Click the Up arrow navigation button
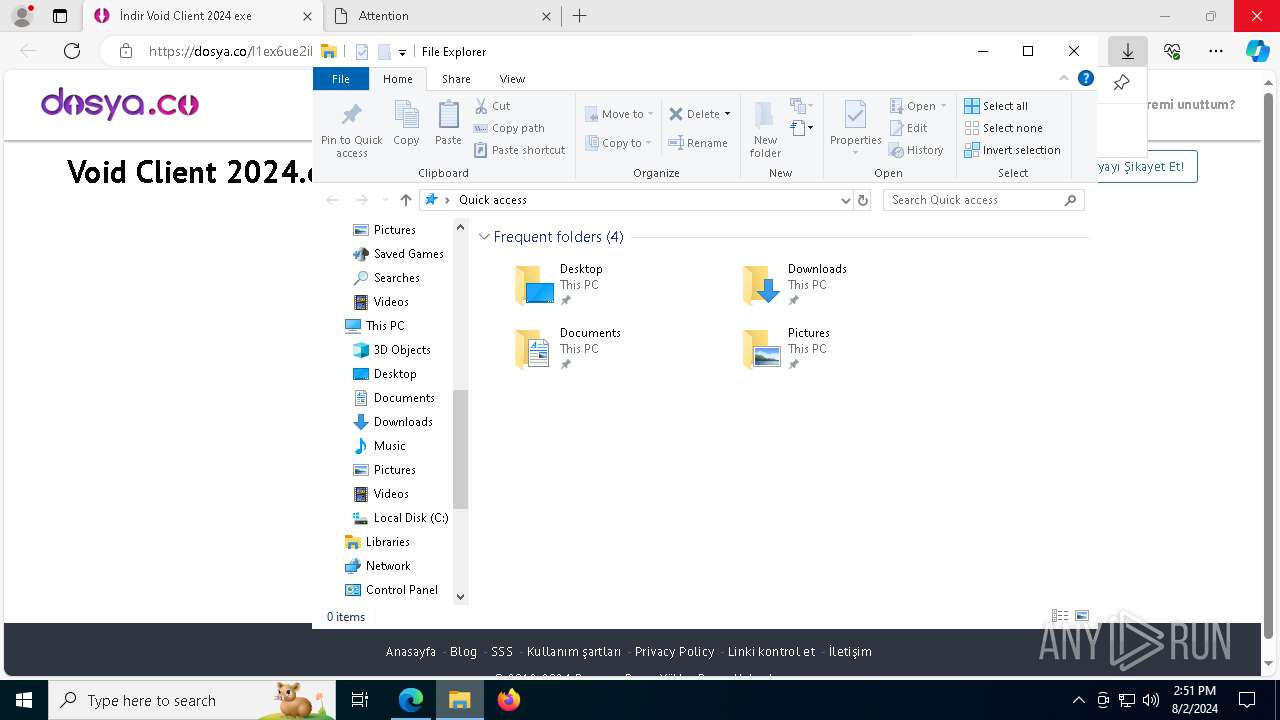The image size is (1280, 720). (x=405, y=200)
